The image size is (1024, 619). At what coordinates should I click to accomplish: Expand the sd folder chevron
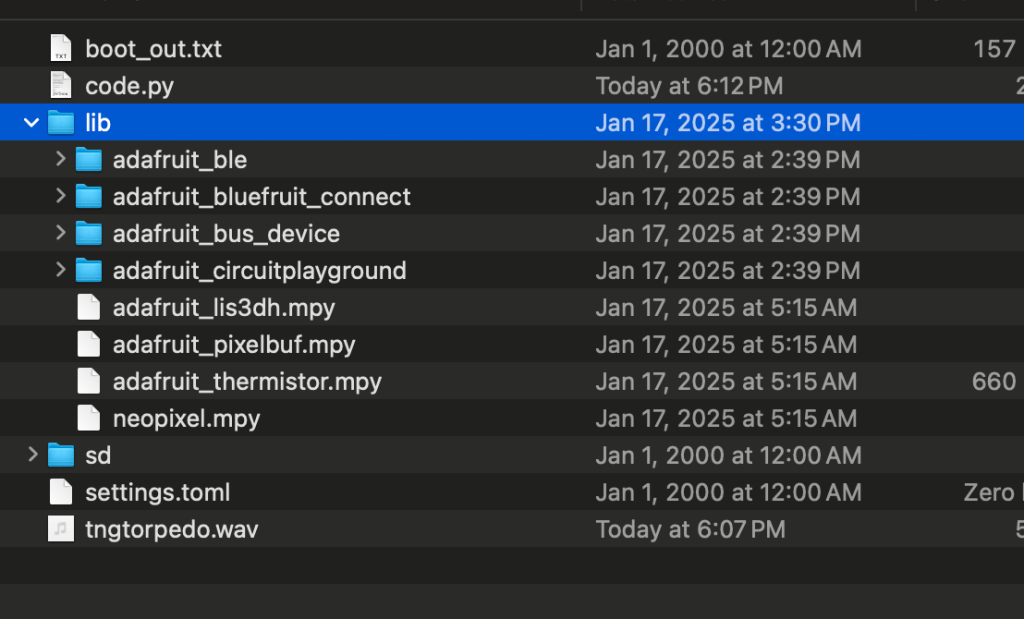pos(32,455)
